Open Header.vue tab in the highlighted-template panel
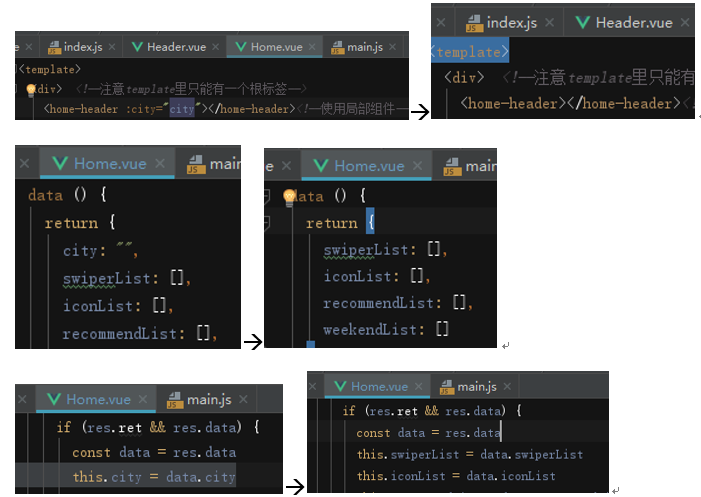Screen dimensions: 701x497 [624, 23]
